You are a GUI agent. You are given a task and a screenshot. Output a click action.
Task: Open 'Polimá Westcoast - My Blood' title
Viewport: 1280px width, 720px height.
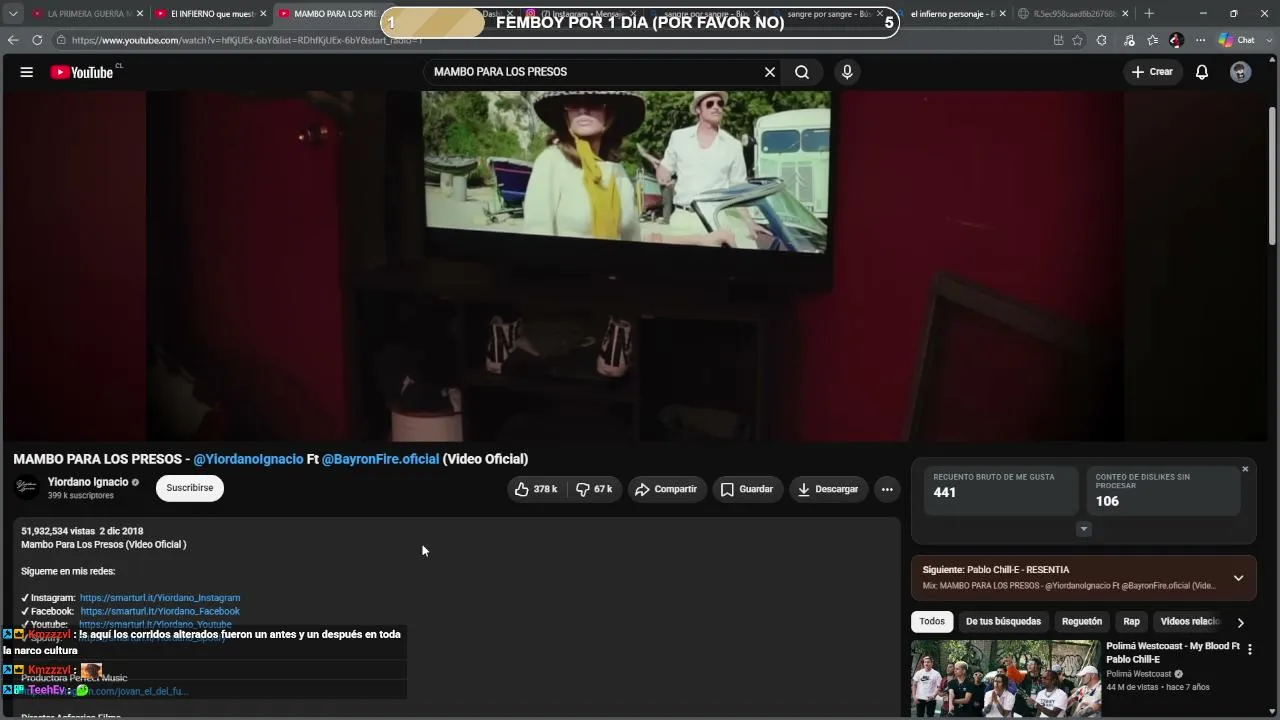(x=1173, y=652)
